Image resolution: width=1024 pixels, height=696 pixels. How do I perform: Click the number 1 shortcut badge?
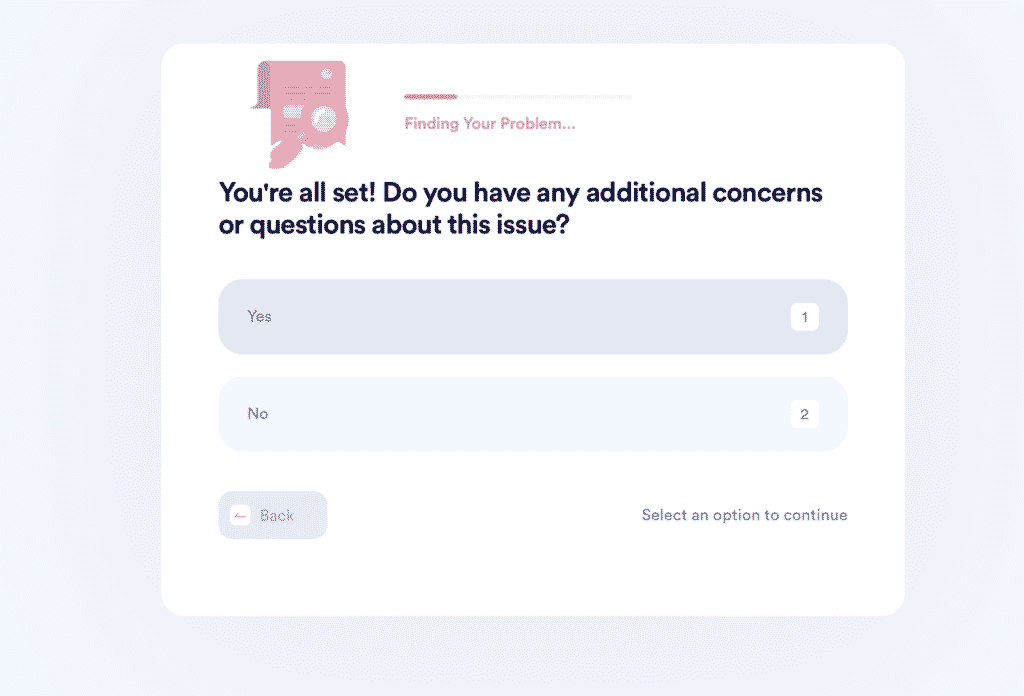pos(805,317)
